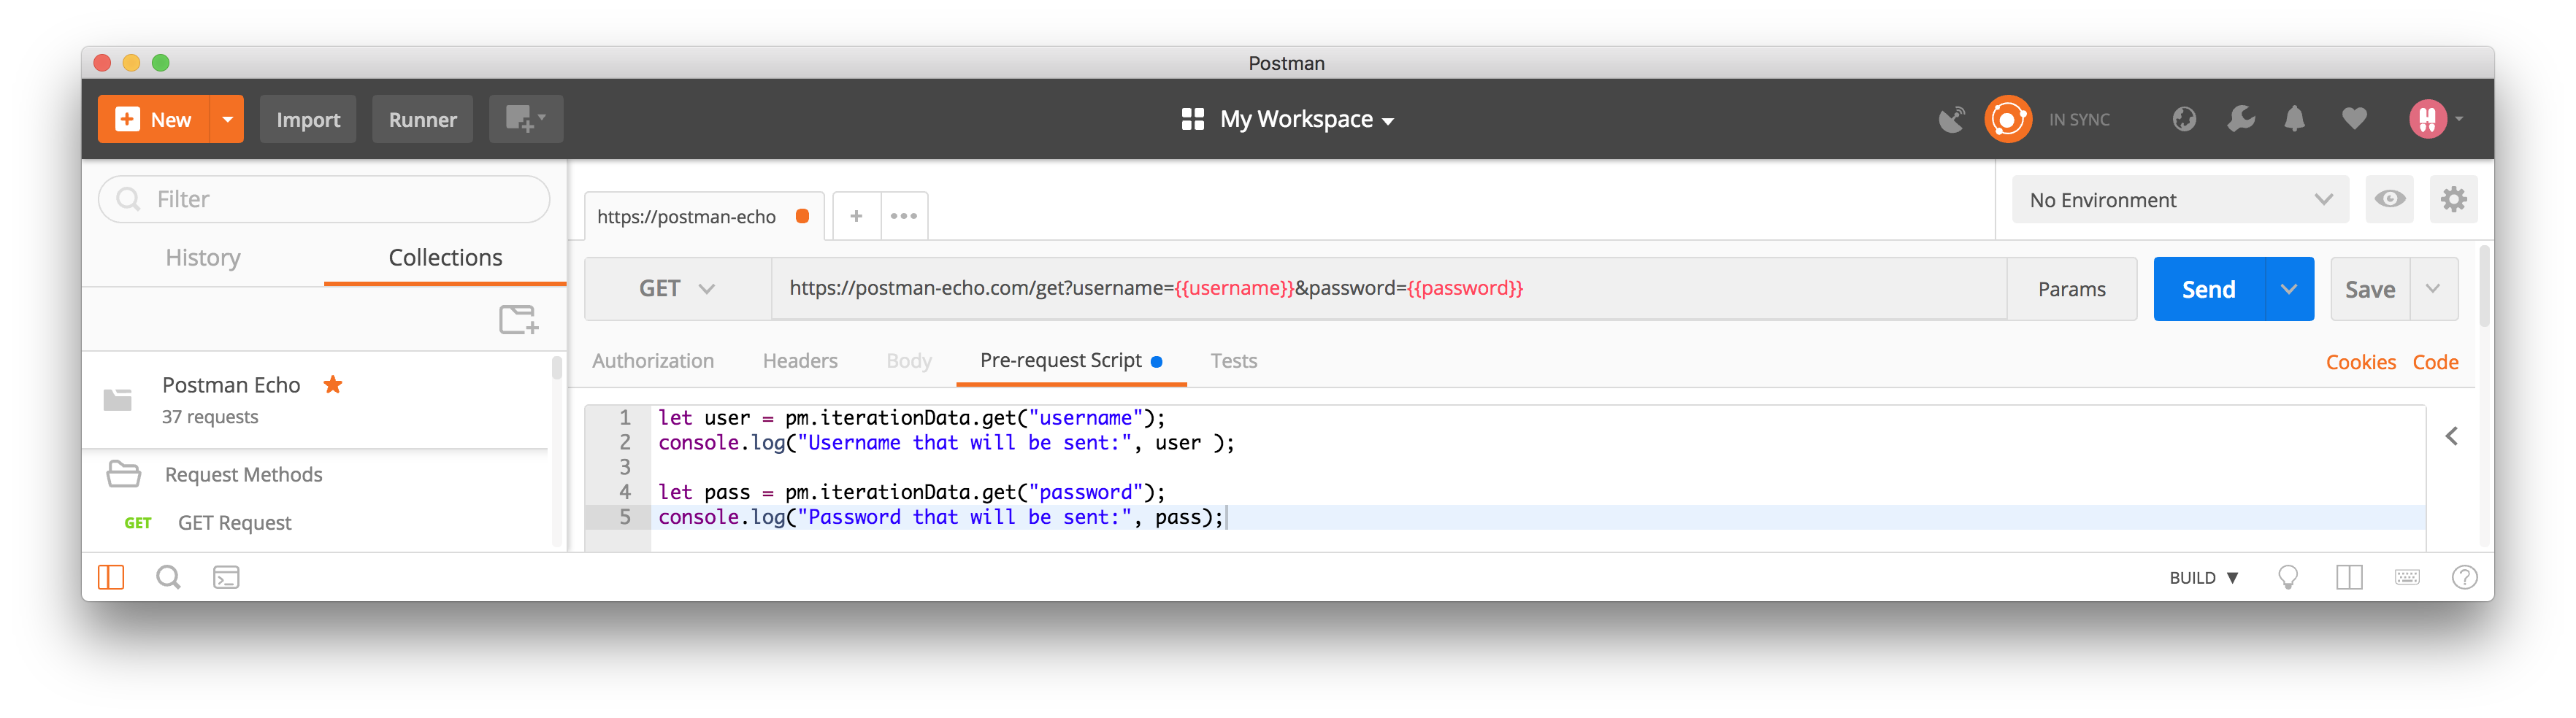Viewport: 2576px width, 718px height.
Task: Open the No Environment dropdown
Action: tap(2180, 200)
